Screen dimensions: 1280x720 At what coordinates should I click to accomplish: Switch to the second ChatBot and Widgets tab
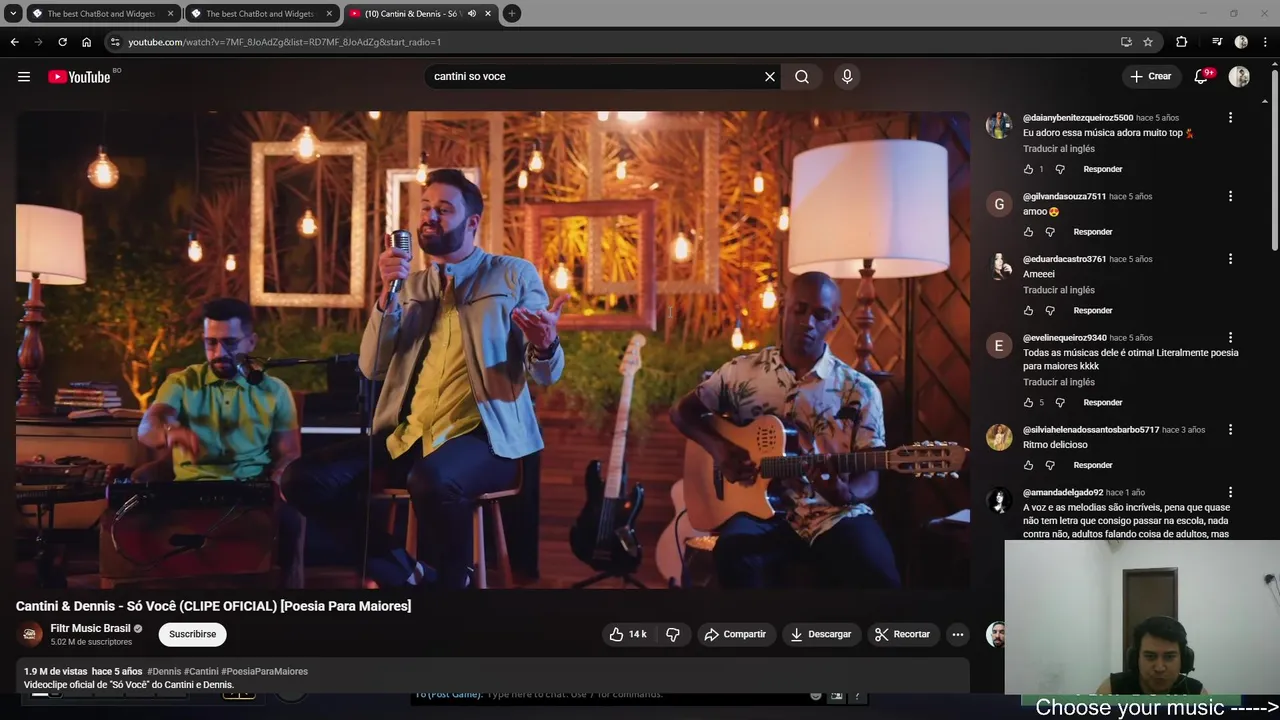click(260, 14)
